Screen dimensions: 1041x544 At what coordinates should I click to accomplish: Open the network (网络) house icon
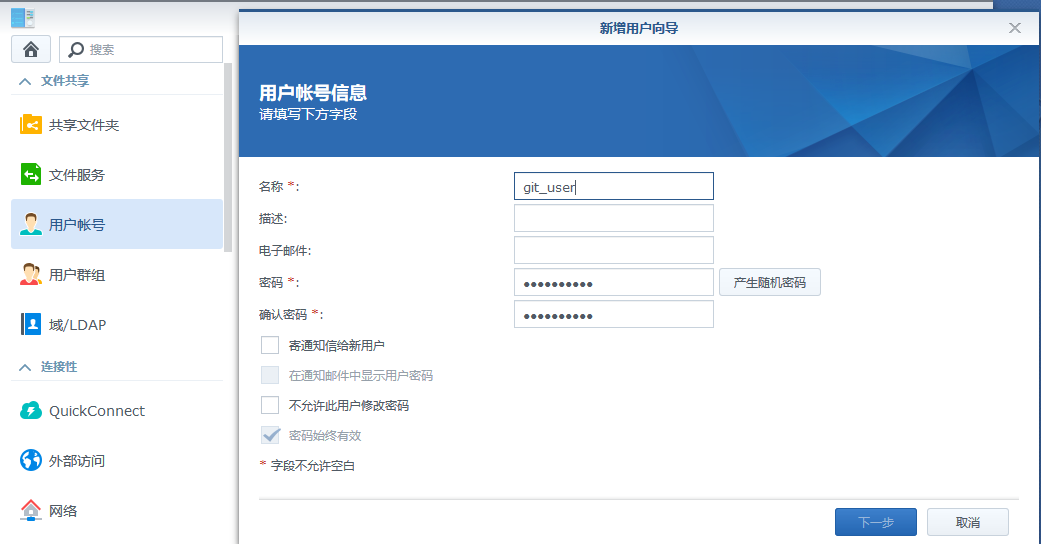(31, 510)
